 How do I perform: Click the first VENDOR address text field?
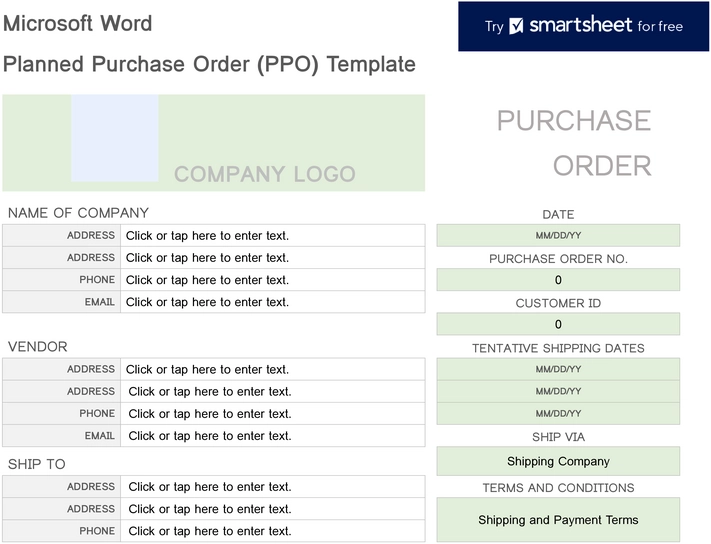(x=272, y=370)
